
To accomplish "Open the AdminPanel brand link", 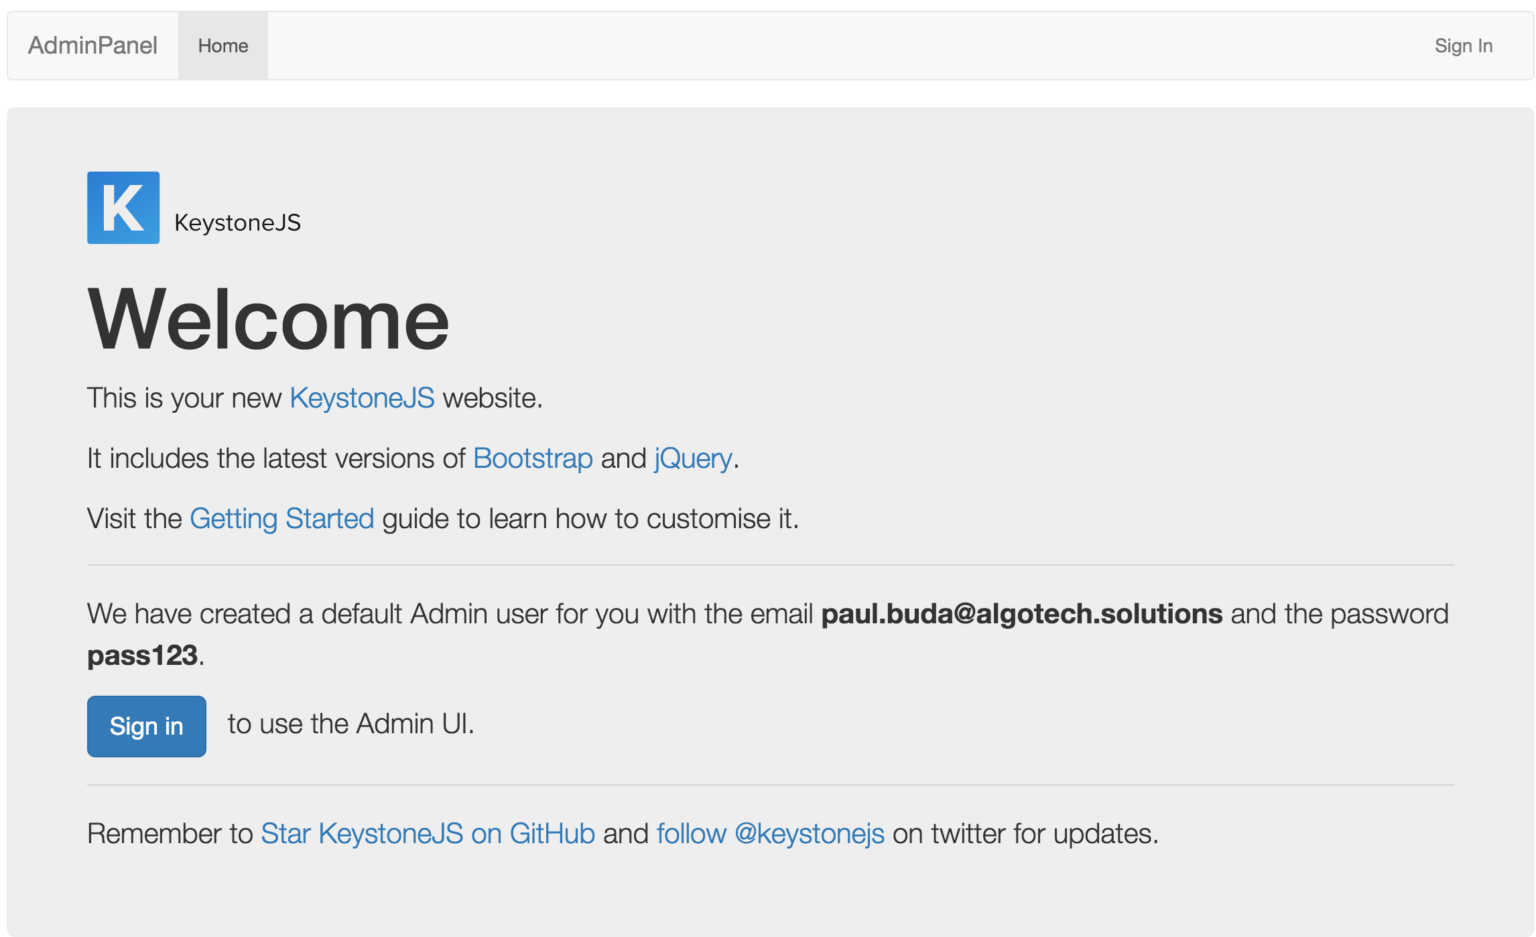I will tap(93, 46).
